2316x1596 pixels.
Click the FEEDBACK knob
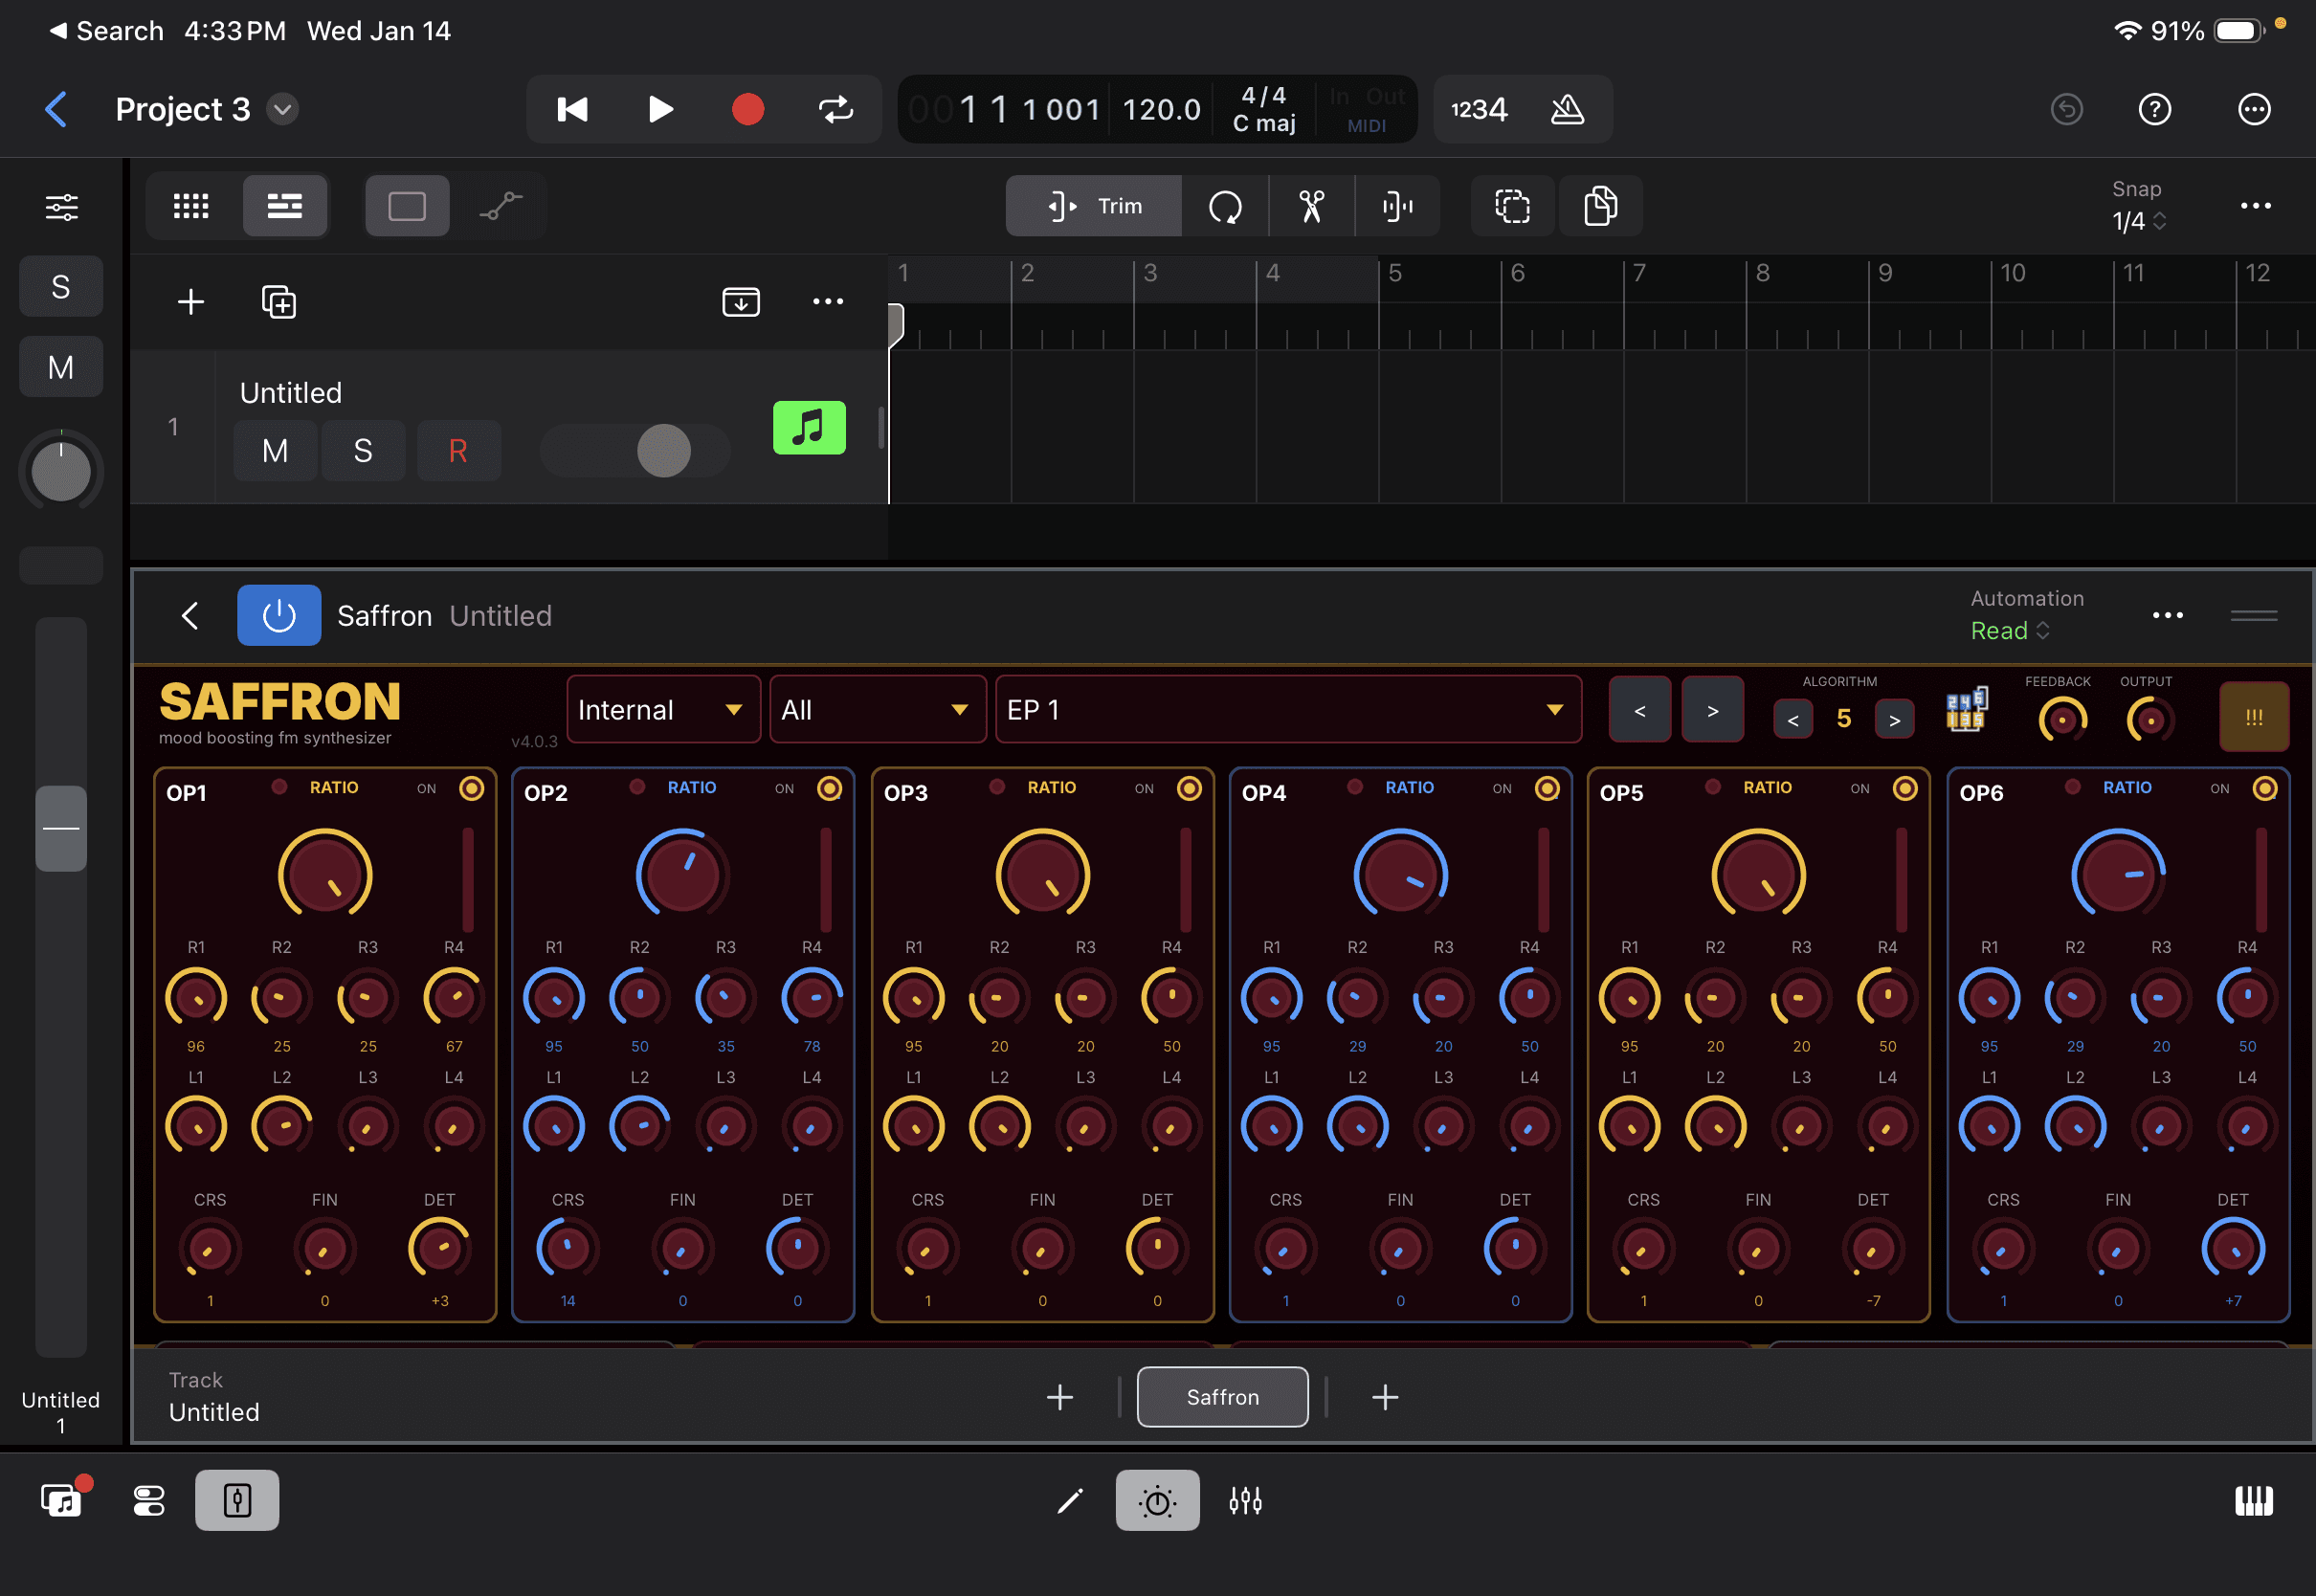(x=2061, y=719)
